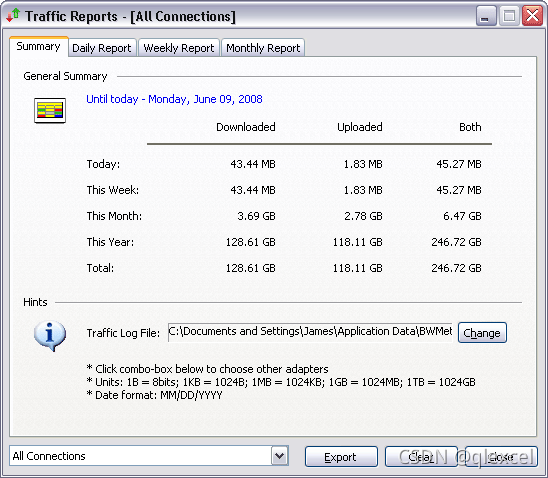Screen dimensions: 548x478
Task: Click This Year's both value 246.72 GB
Action: 456,242
